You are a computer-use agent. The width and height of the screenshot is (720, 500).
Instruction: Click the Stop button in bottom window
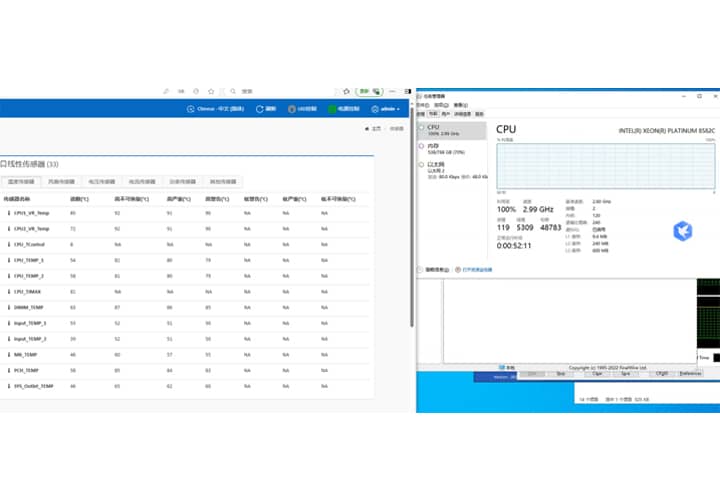(x=560, y=373)
